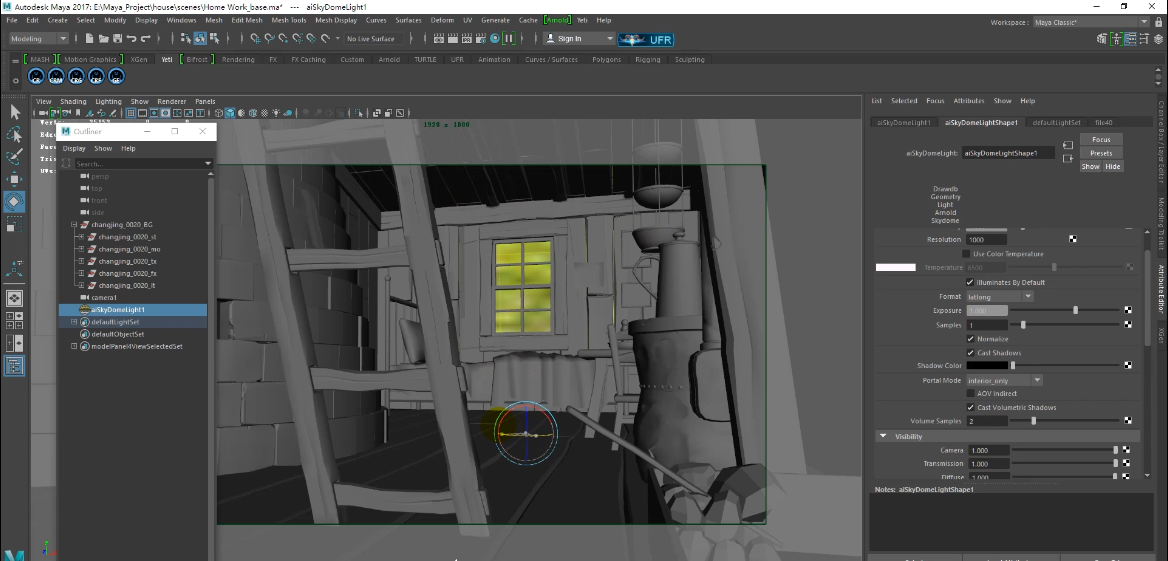
Task: Select camera1 in the Outliner
Action: (x=104, y=298)
